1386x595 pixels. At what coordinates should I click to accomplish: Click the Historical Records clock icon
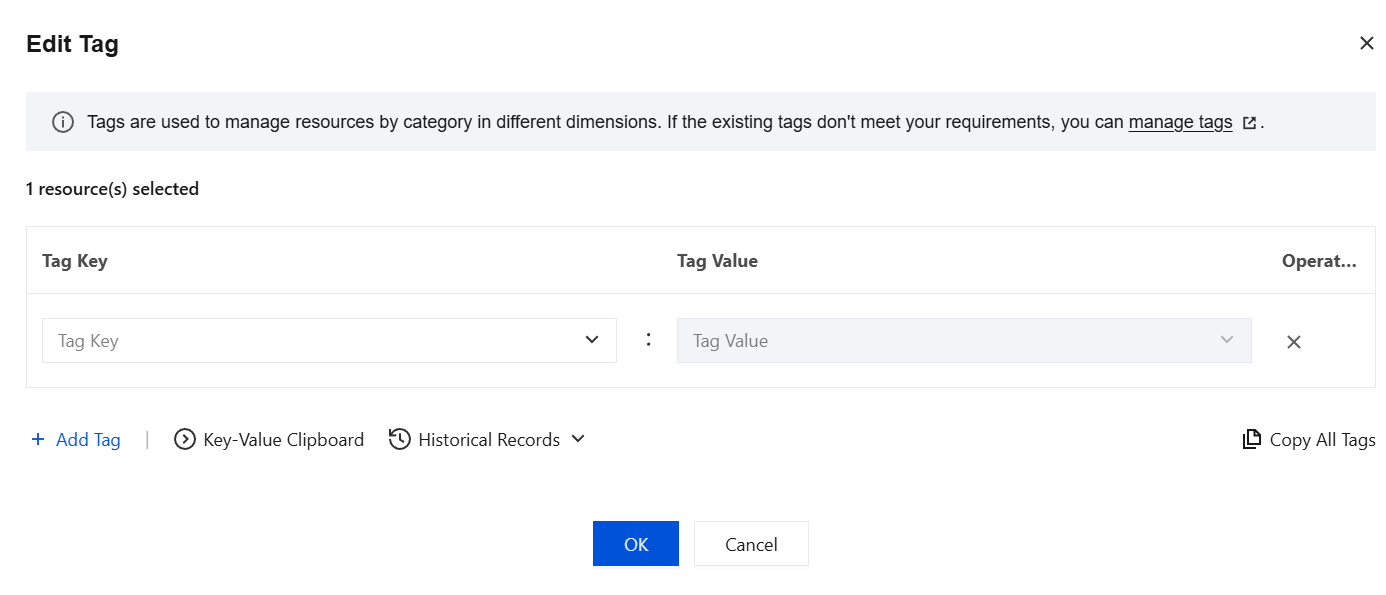tap(400, 439)
